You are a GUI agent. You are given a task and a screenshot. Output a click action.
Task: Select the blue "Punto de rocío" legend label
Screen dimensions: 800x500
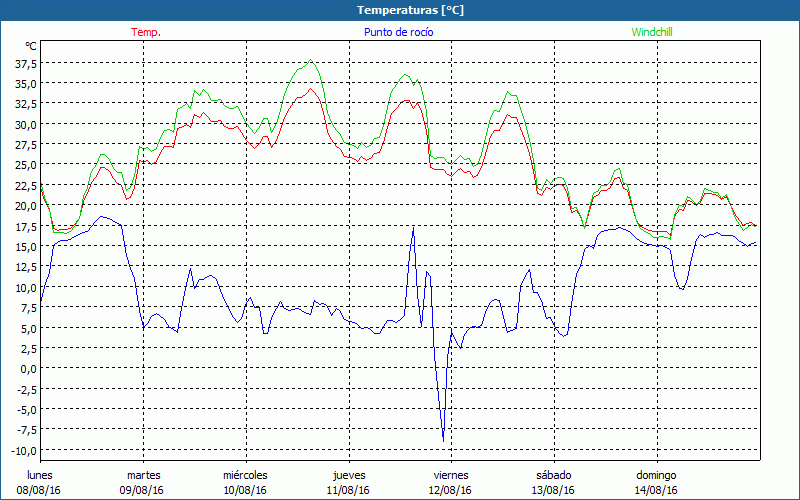click(x=398, y=32)
